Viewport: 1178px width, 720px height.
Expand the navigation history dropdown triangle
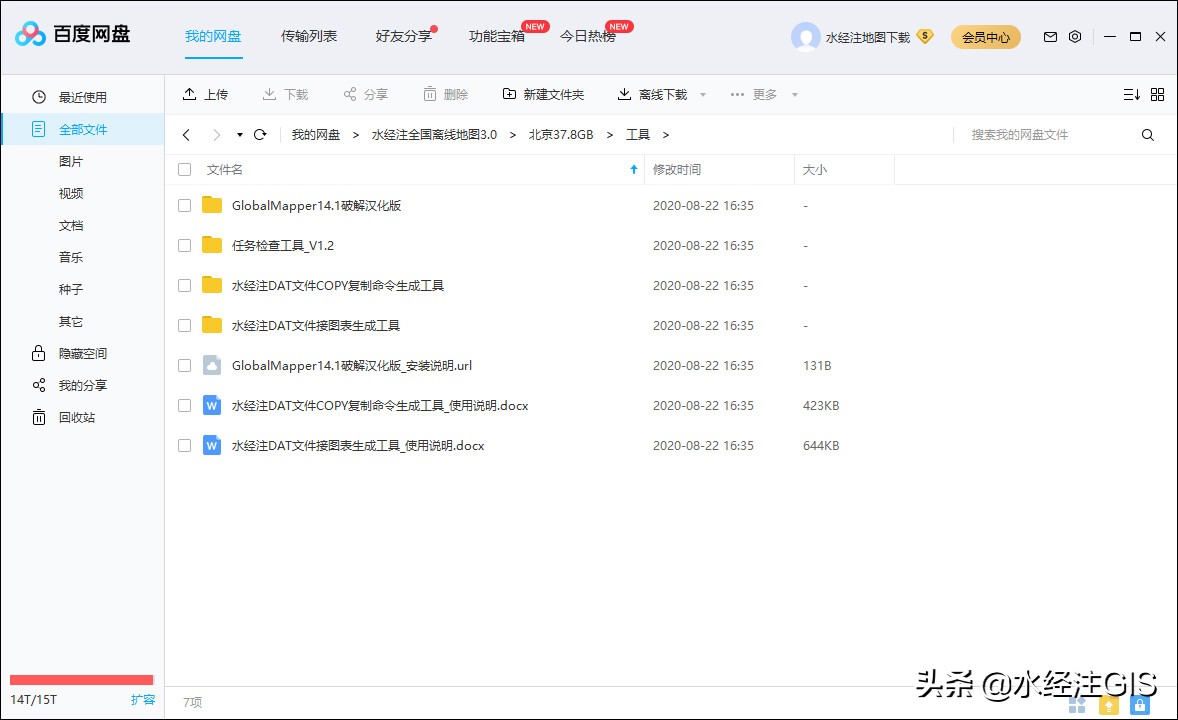tap(240, 135)
